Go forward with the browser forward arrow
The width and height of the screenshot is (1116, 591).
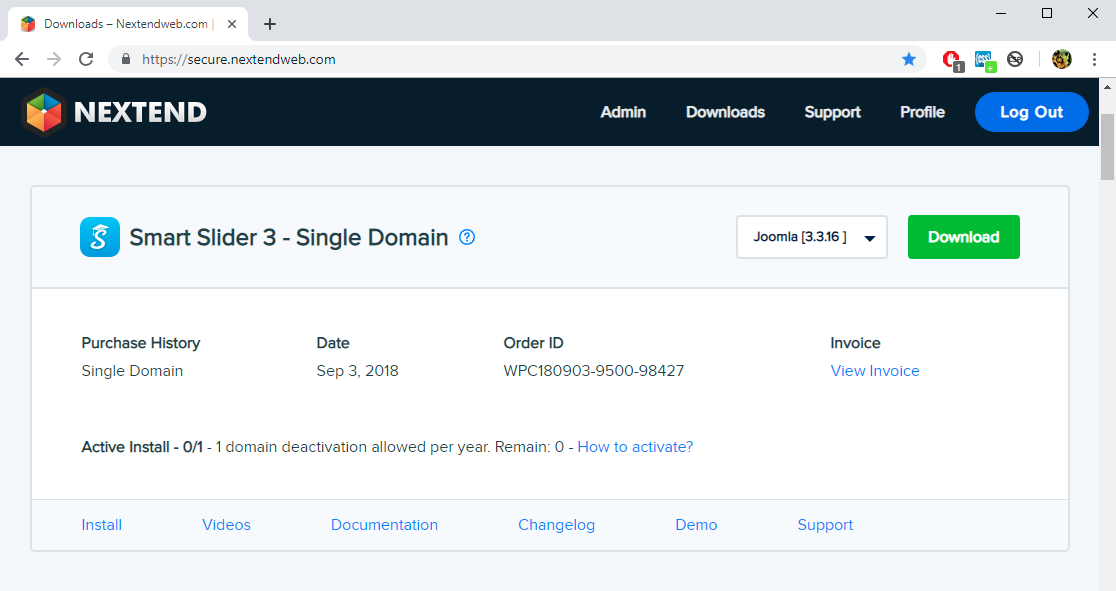pyautogui.click(x=54, y=59)
